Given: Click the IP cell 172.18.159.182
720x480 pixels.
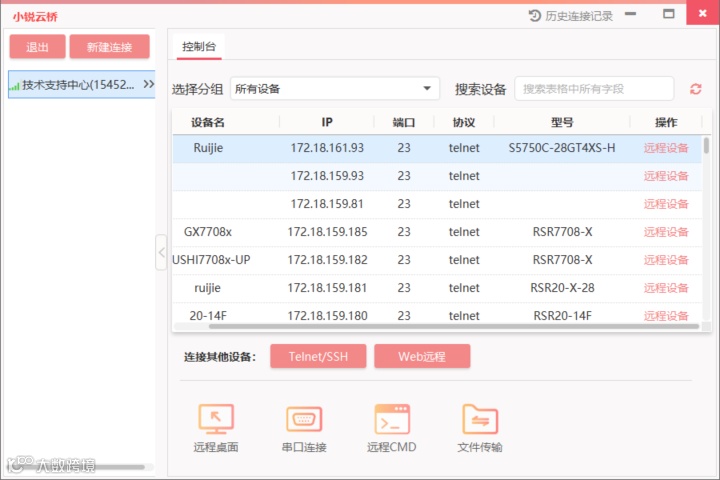Looking at the screenshot, I should pyautogui.click(x=327, y=260).
